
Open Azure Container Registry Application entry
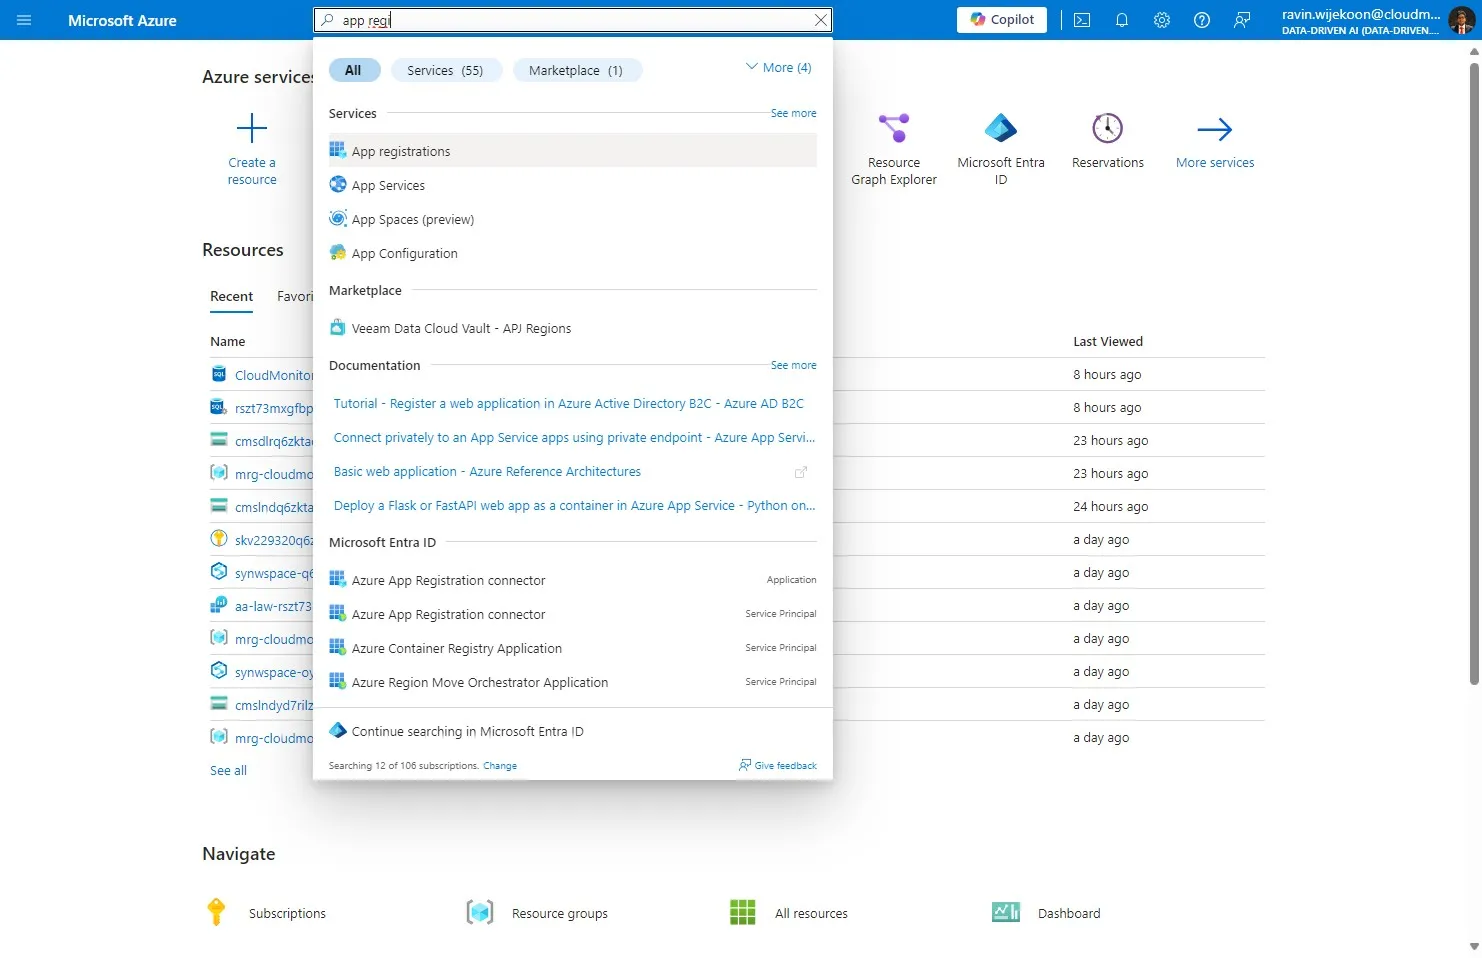(x=572, y=648)
